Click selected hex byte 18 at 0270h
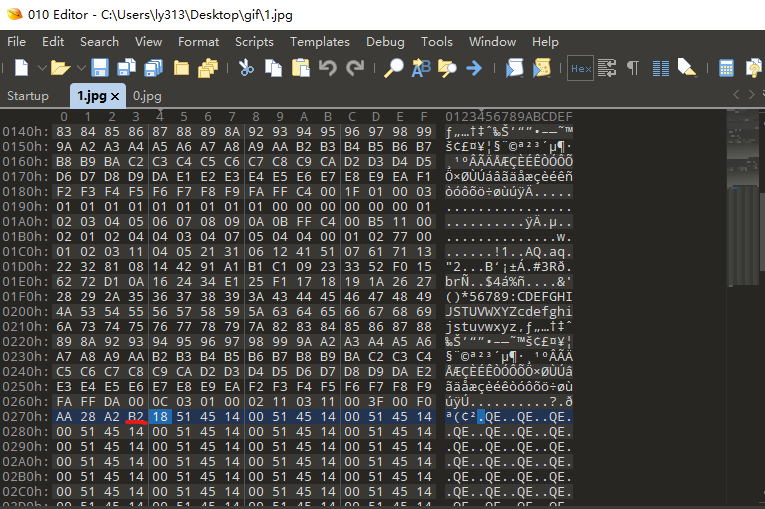765x509 pixels. [160, 417]
